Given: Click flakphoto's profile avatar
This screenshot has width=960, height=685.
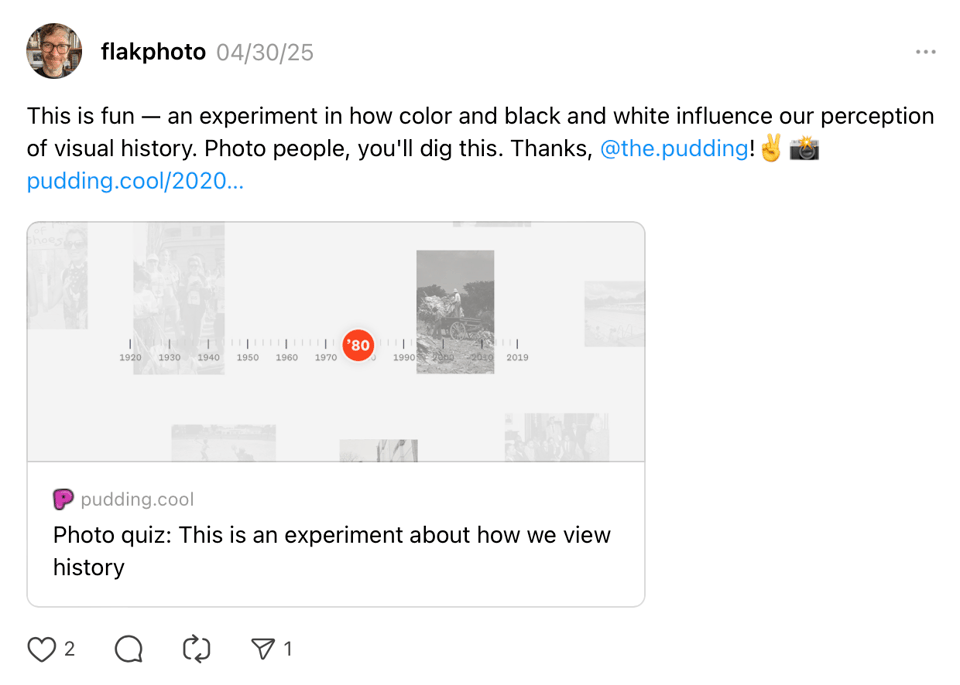Looking at the screenshot, I should pyautogui.click(x=54, y=52).
